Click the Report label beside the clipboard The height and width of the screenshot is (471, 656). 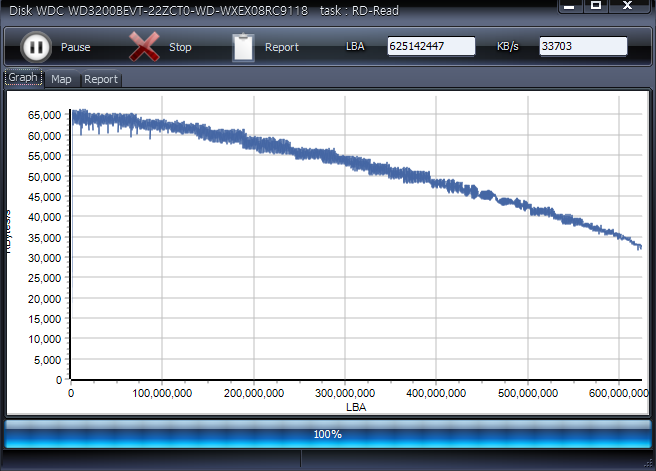(282, 47)
